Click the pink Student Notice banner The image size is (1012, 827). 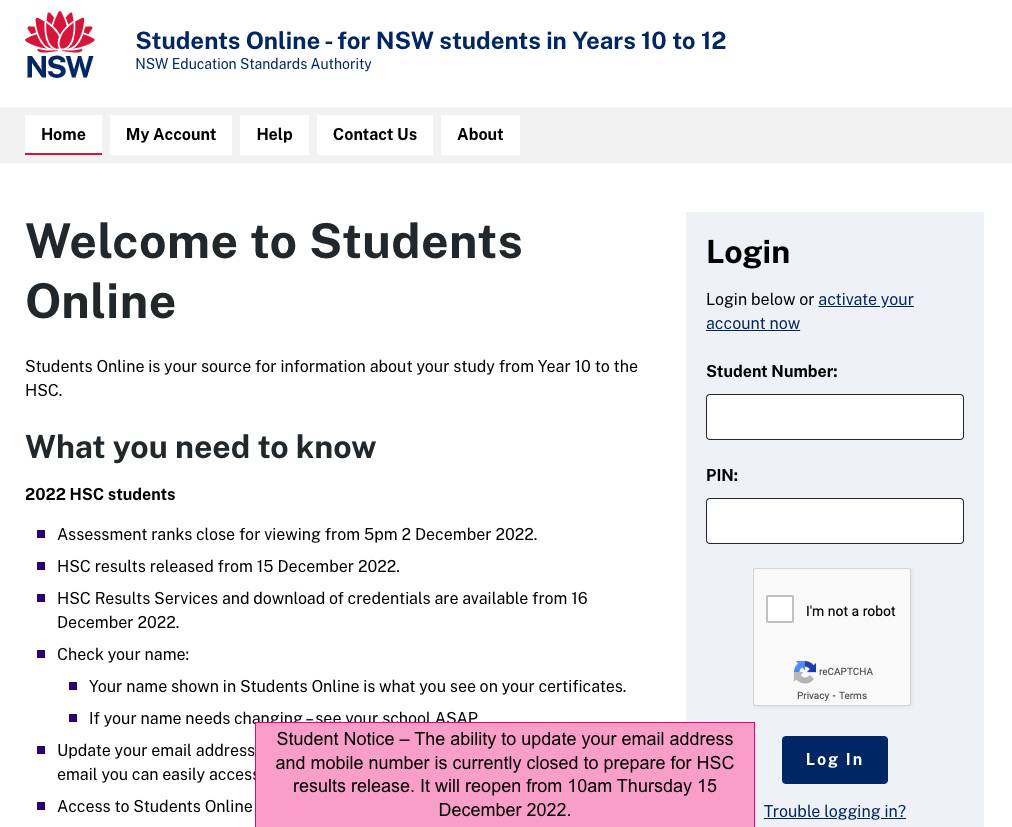(x=505, y=775)
